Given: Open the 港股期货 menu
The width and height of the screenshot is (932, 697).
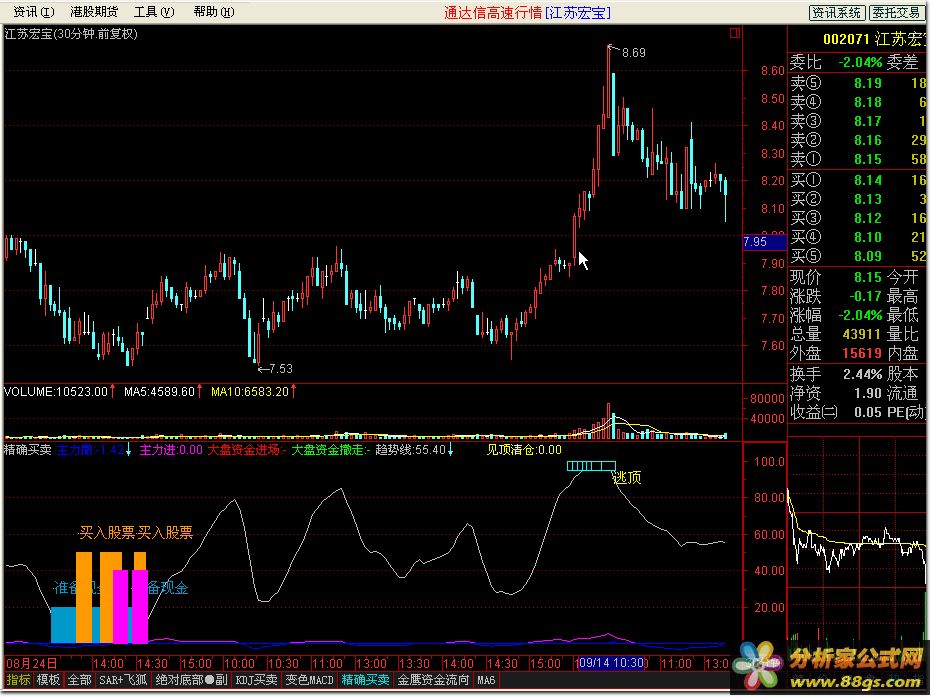Looking at the screenshot, I should click(94, 11).
